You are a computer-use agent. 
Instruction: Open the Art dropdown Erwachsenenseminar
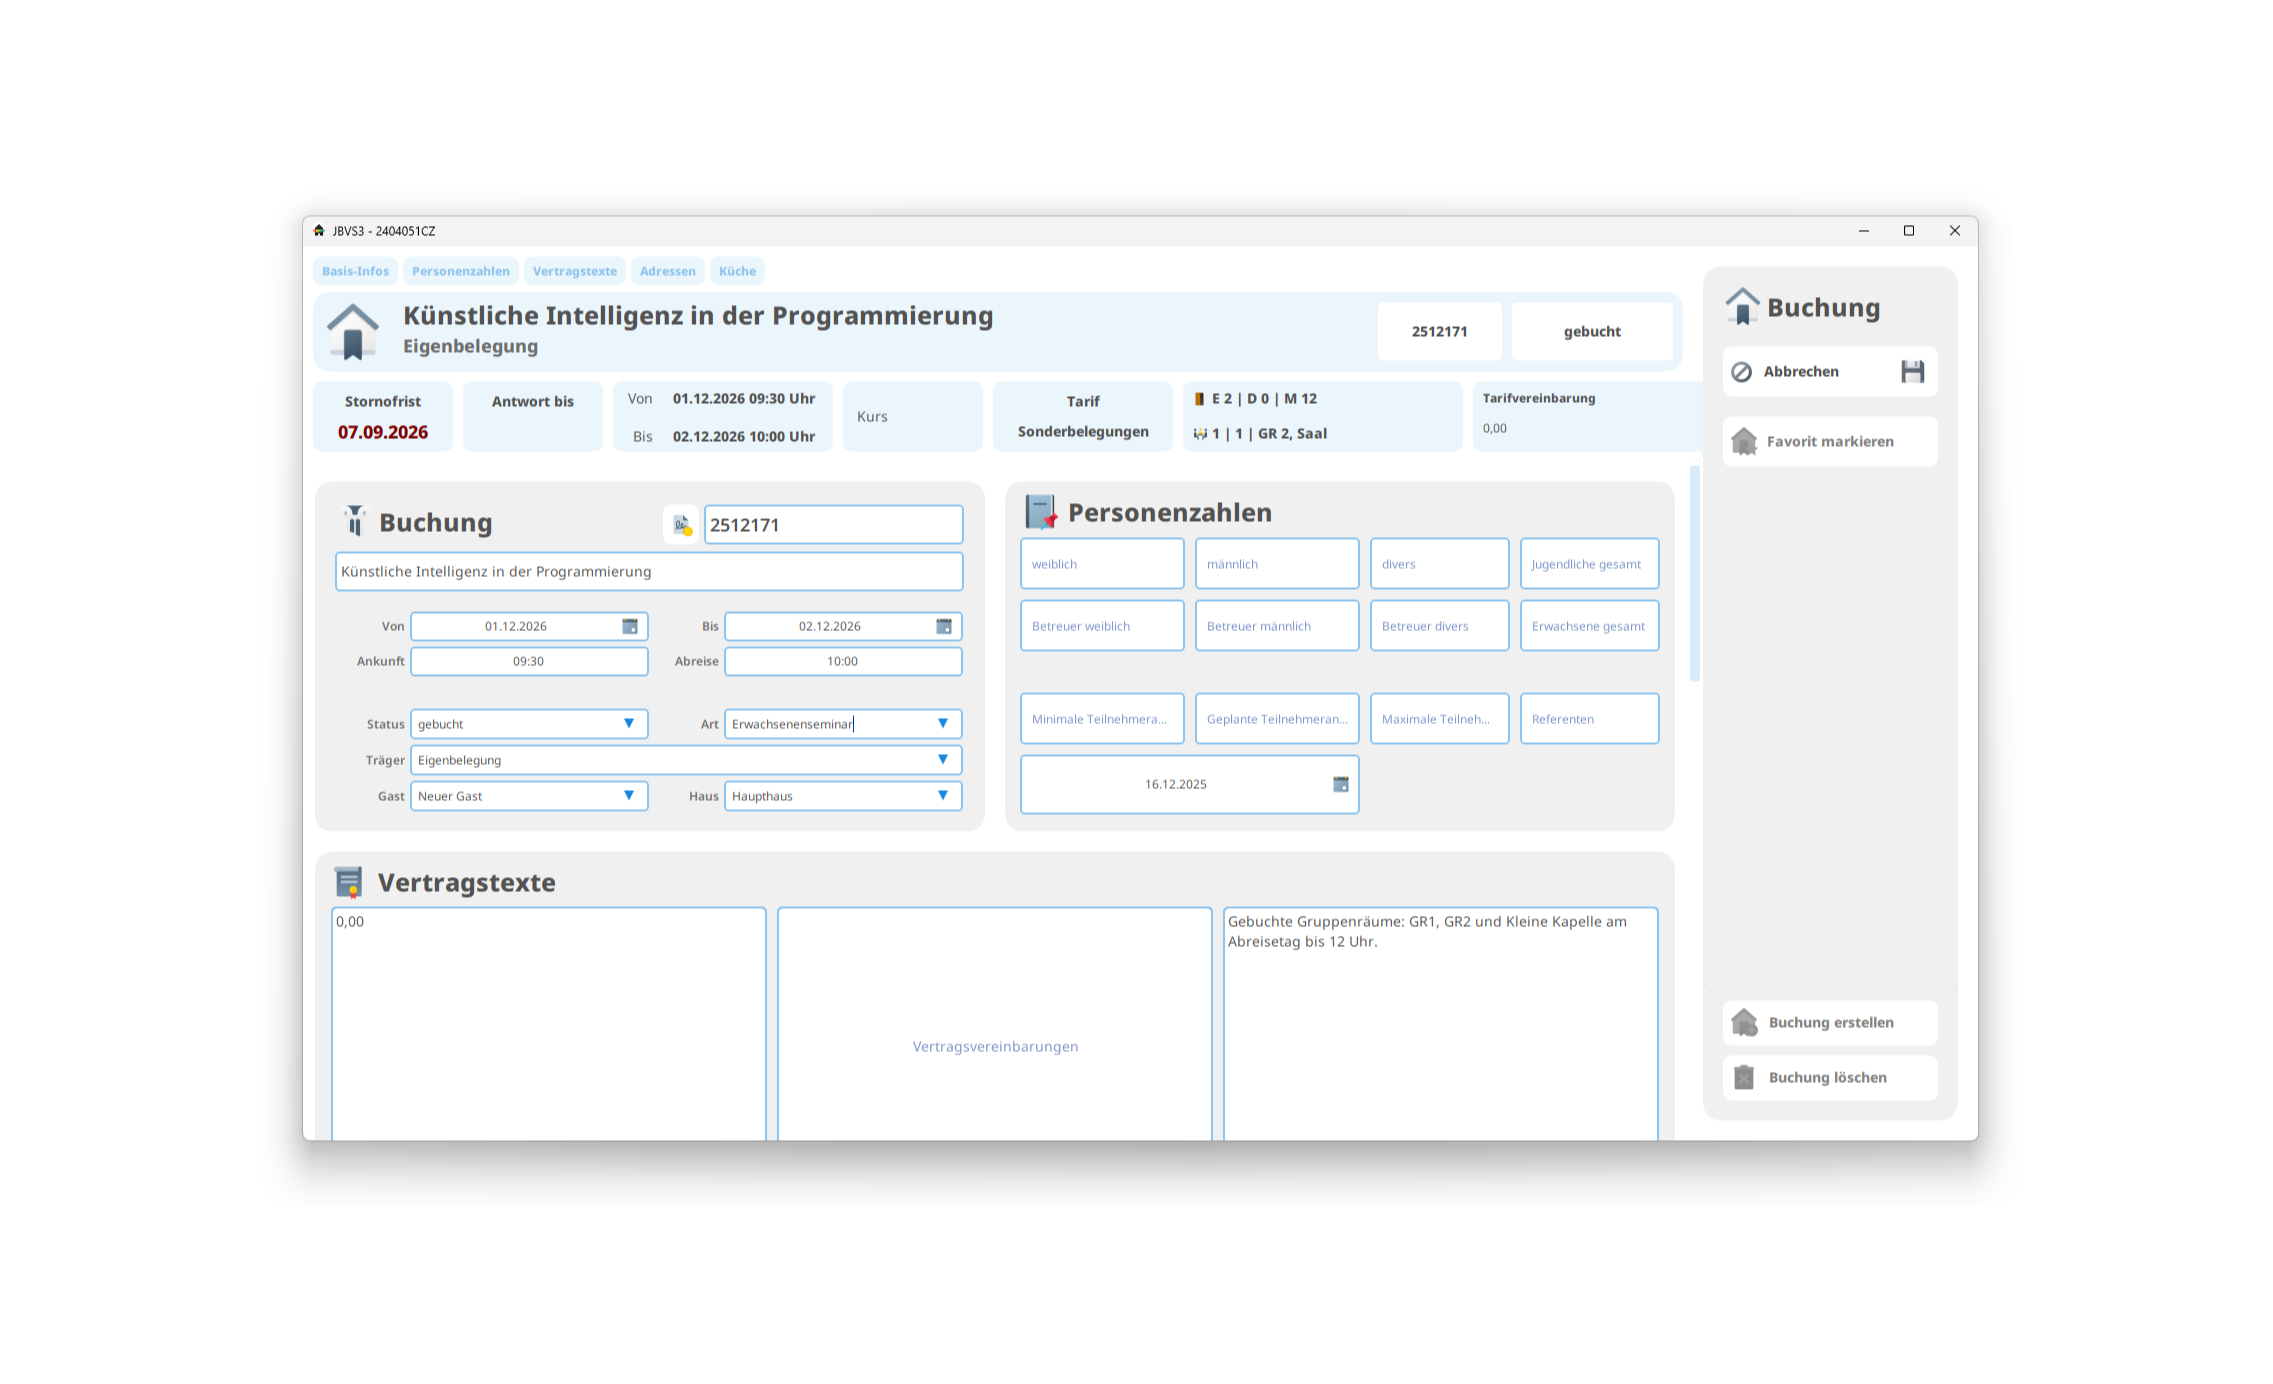pyautogui.click(x=942, y=724)
